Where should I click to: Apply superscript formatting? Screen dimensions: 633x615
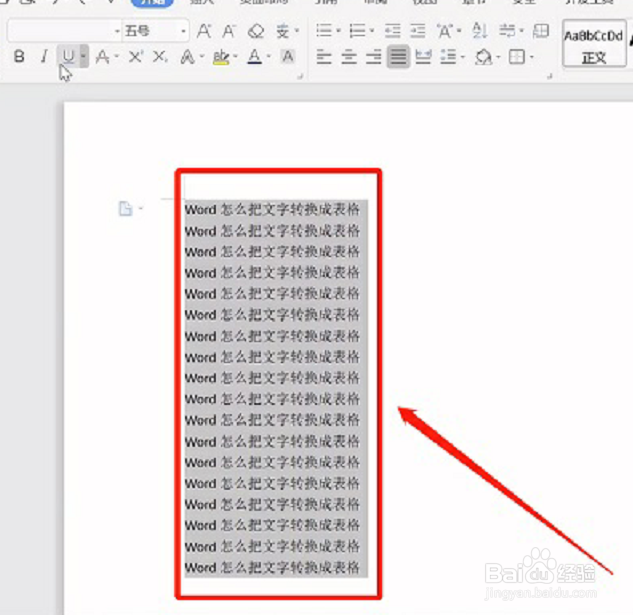pyautogui.click(x=136, y=57)
